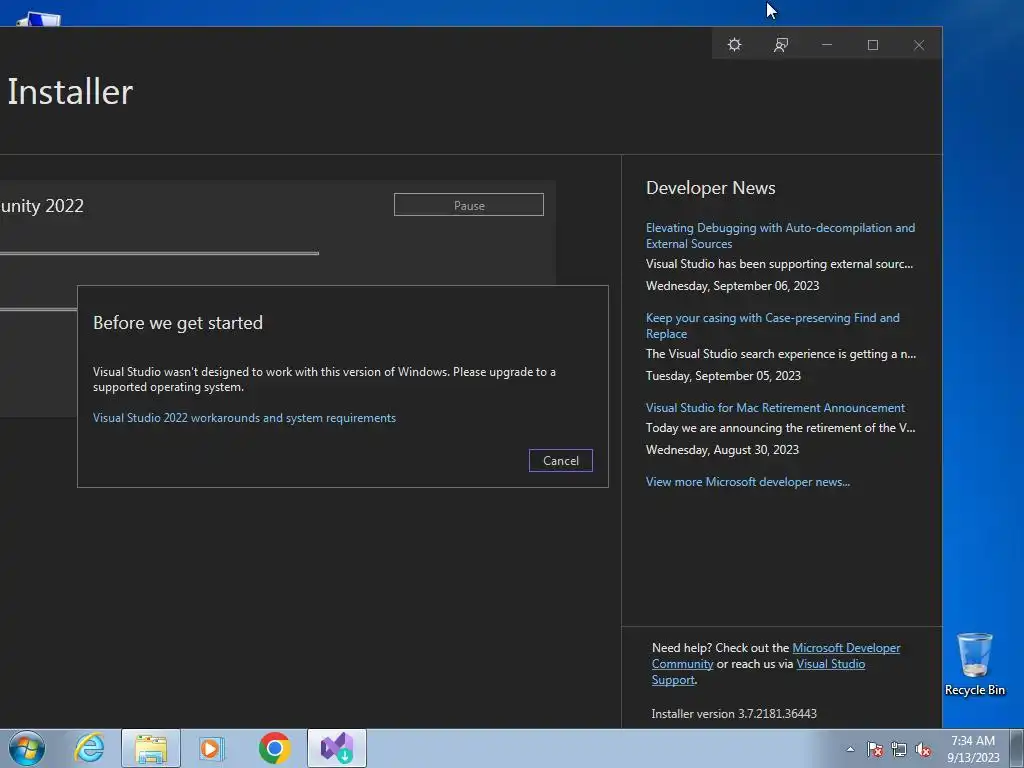Open installer settings gear icon
Image resolution: width=1024 pixels, height=768 pixels.
(x=735, y=44)
